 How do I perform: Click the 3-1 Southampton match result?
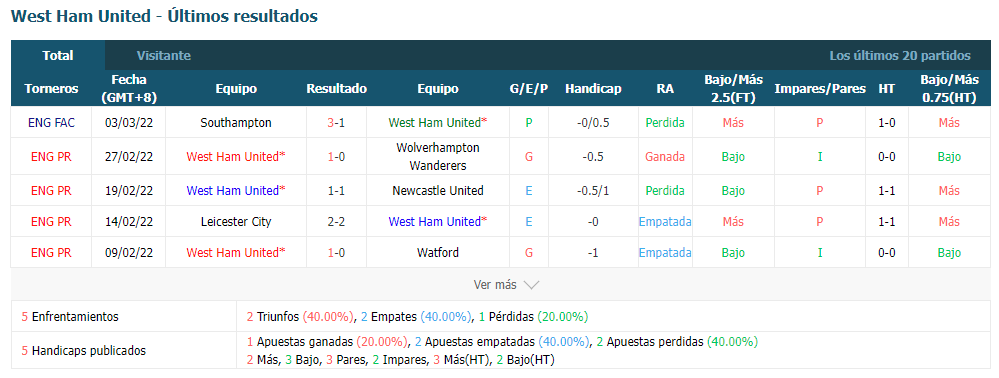click(x=336, y=122)
